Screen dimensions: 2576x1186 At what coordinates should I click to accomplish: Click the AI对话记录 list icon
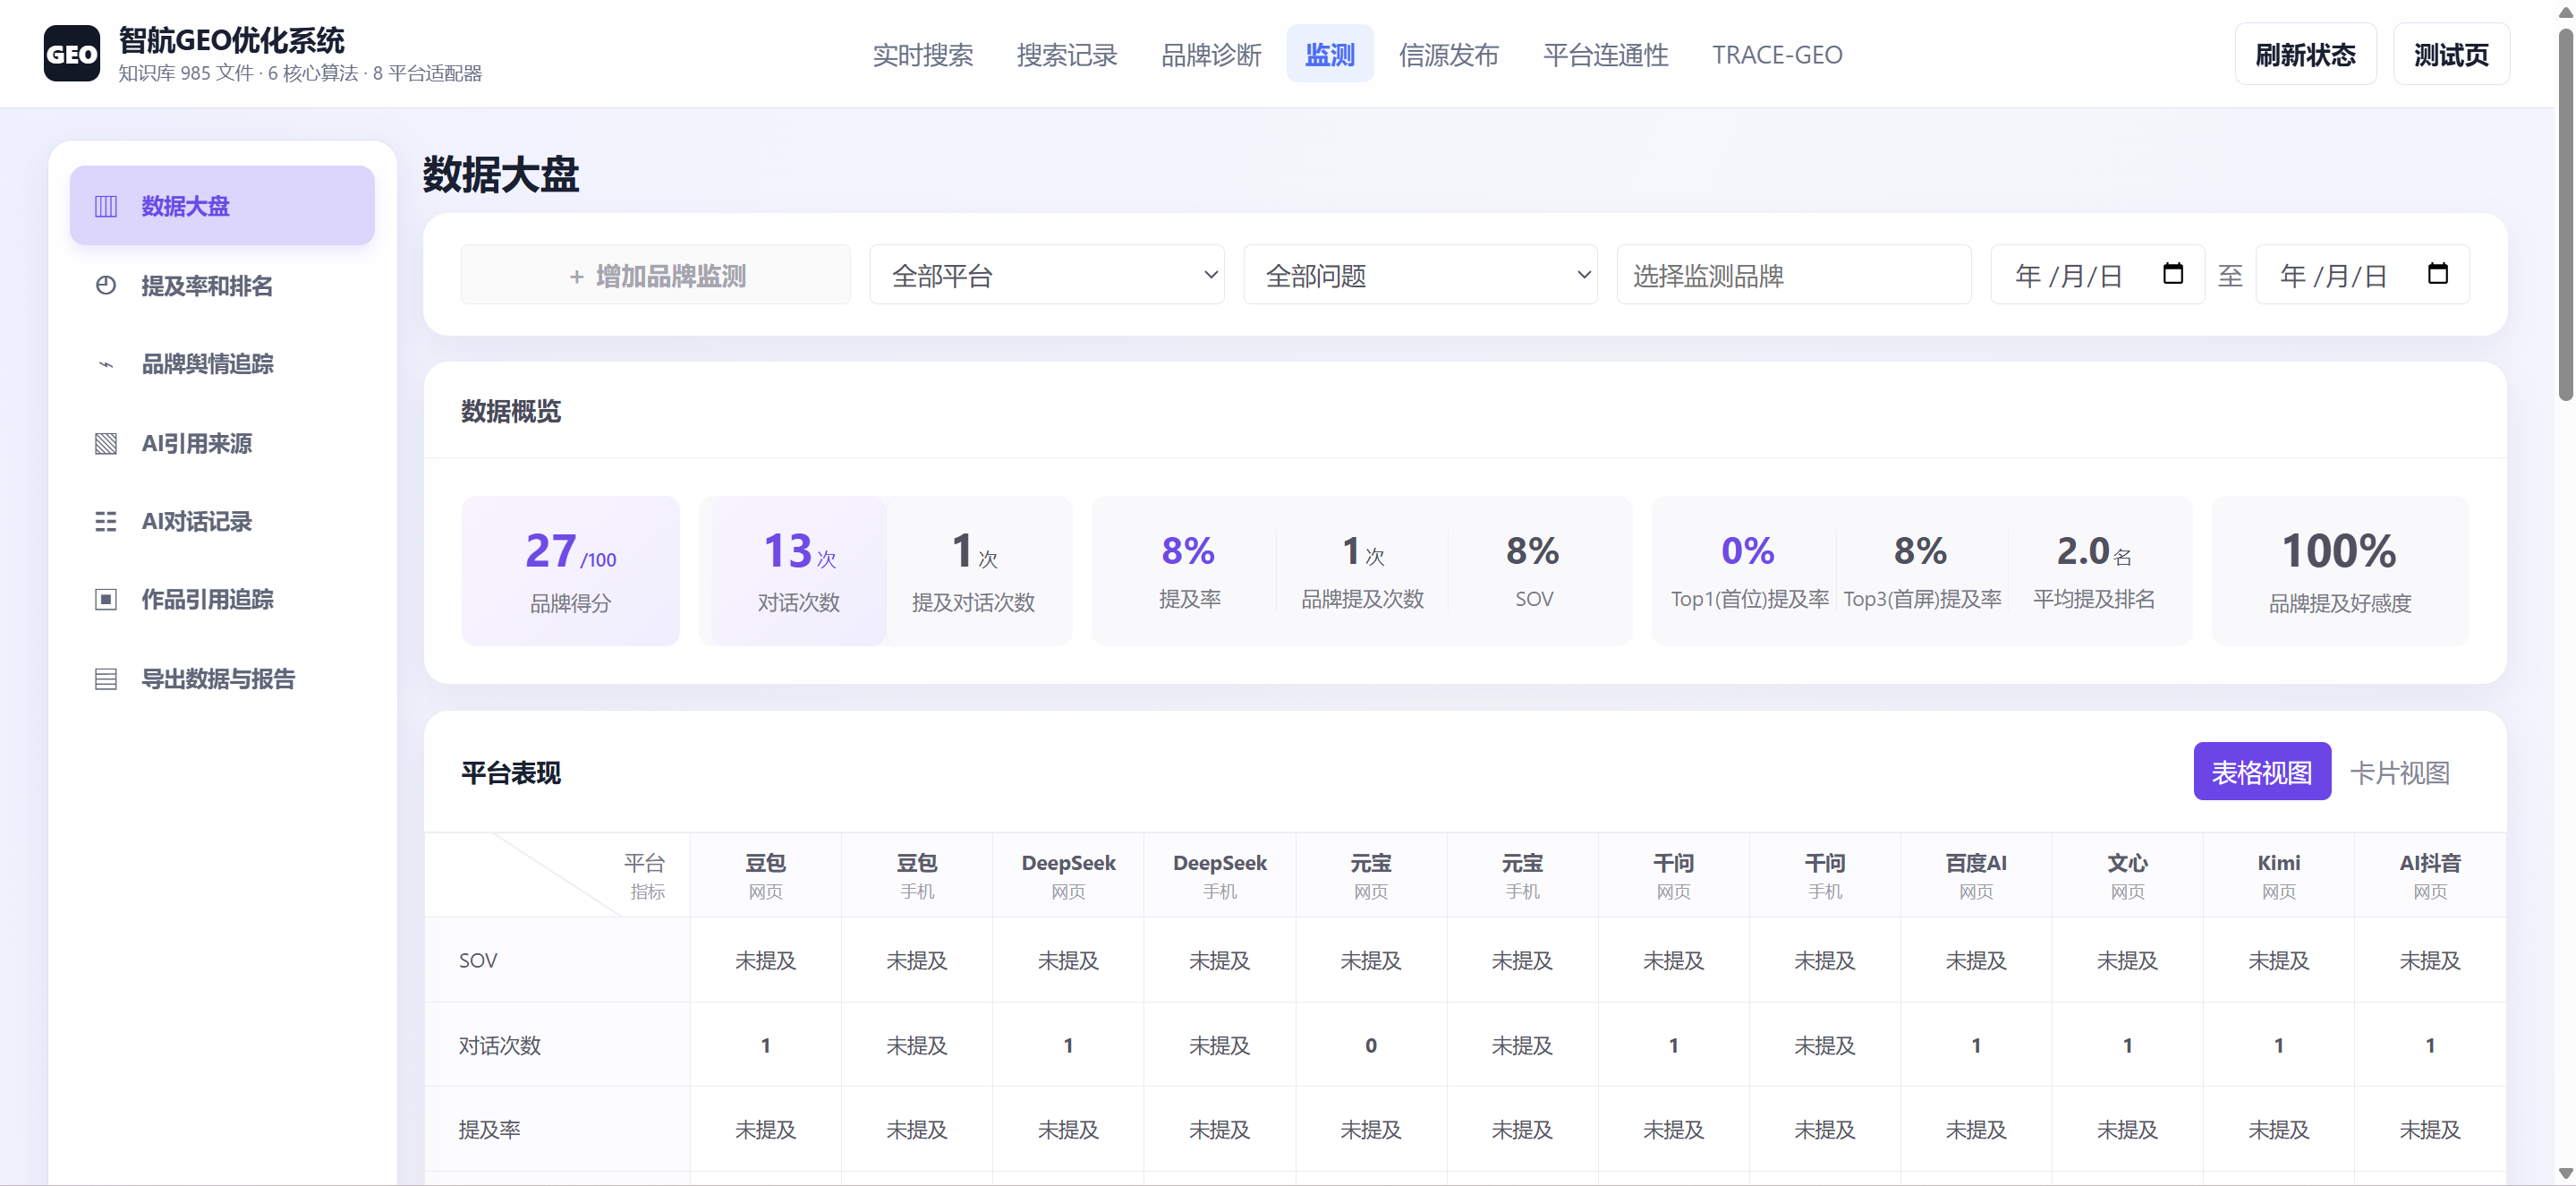106,521
